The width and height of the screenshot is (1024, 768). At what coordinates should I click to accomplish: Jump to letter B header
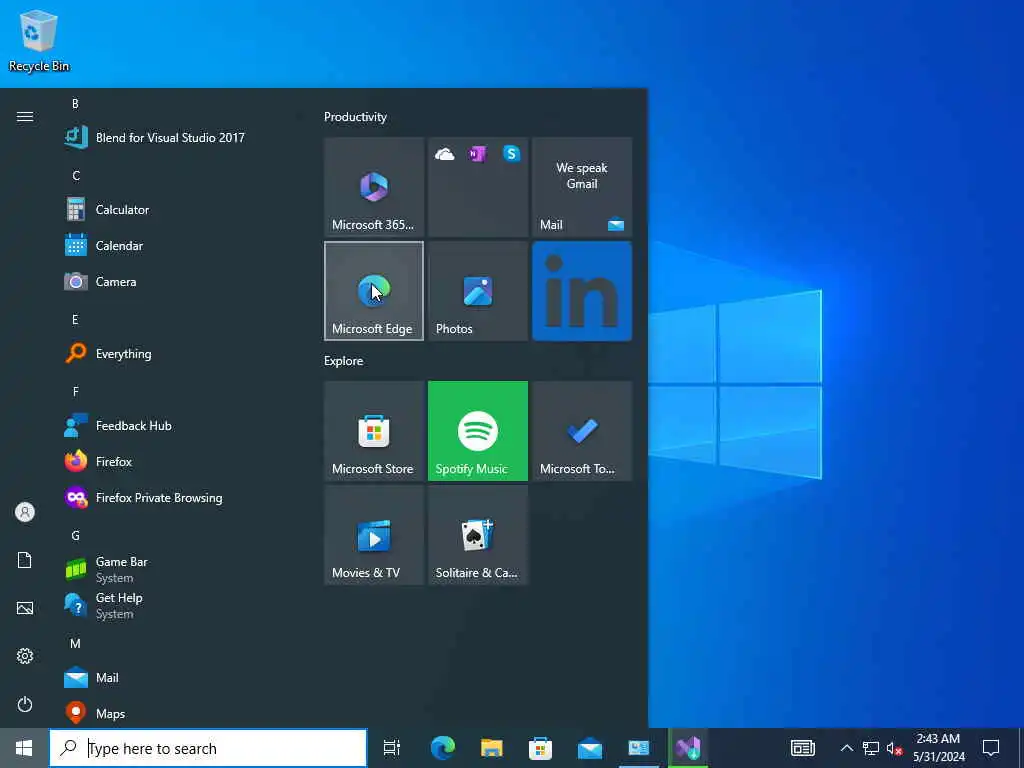pos(75,104)
